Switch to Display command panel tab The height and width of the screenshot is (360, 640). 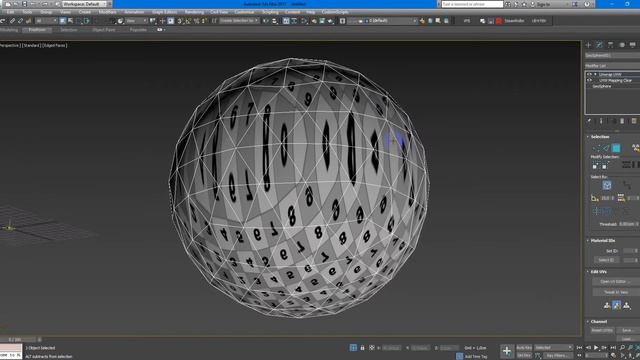[632, 44]
